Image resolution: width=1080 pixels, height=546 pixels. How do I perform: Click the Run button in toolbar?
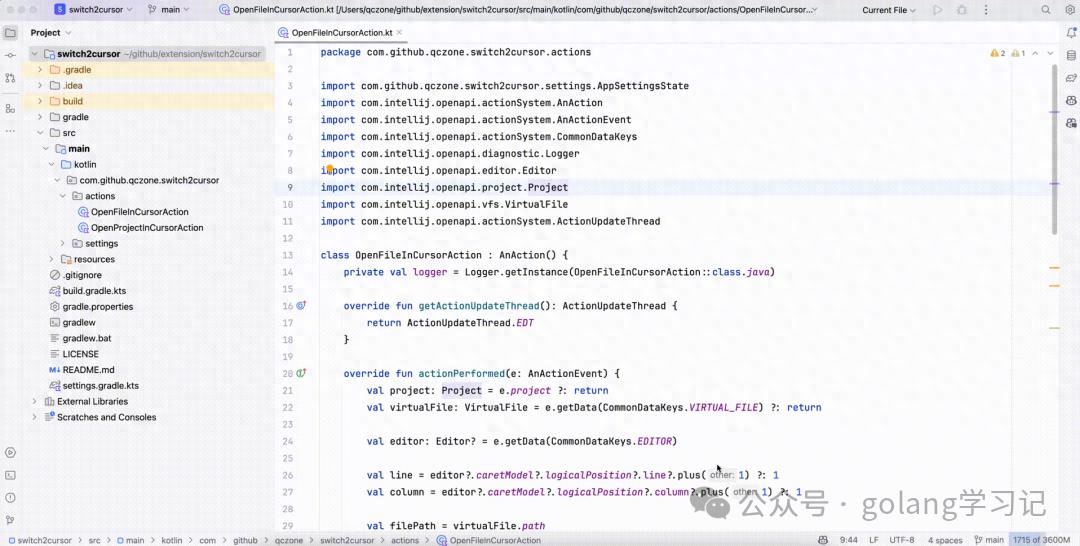tap(937, 10)
